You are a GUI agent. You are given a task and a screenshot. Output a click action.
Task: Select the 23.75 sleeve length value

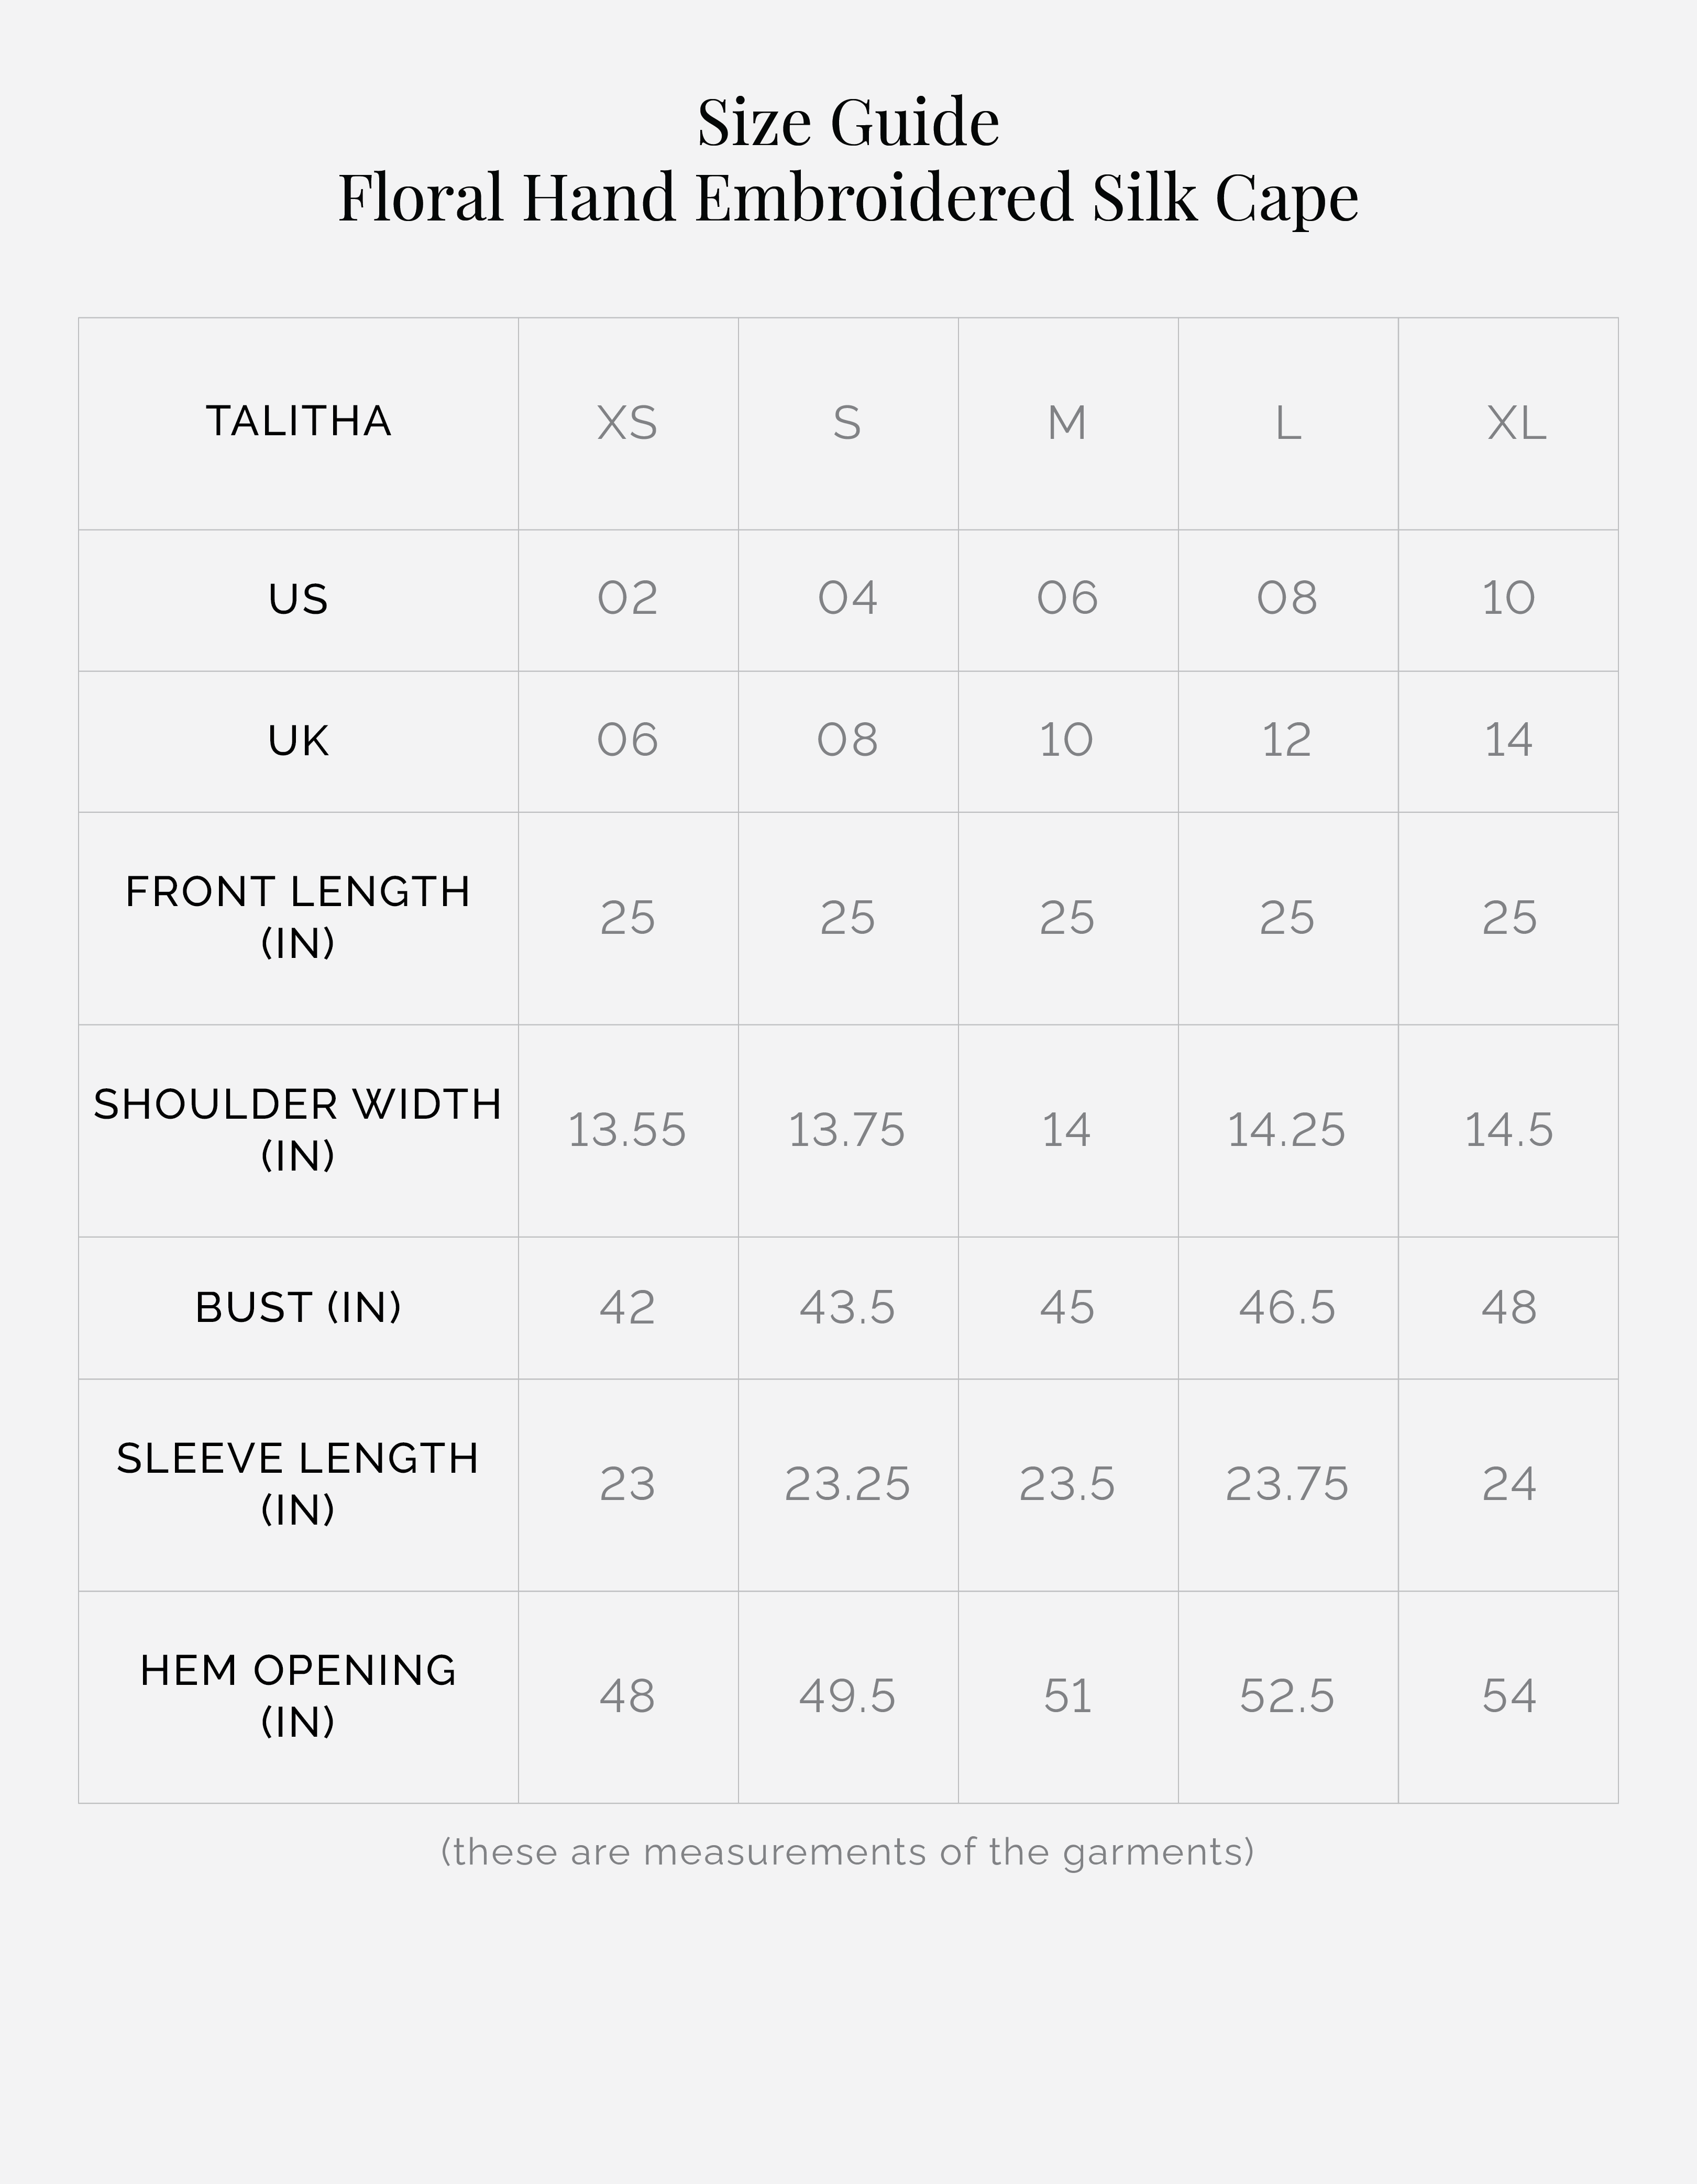point(1287,1484)
